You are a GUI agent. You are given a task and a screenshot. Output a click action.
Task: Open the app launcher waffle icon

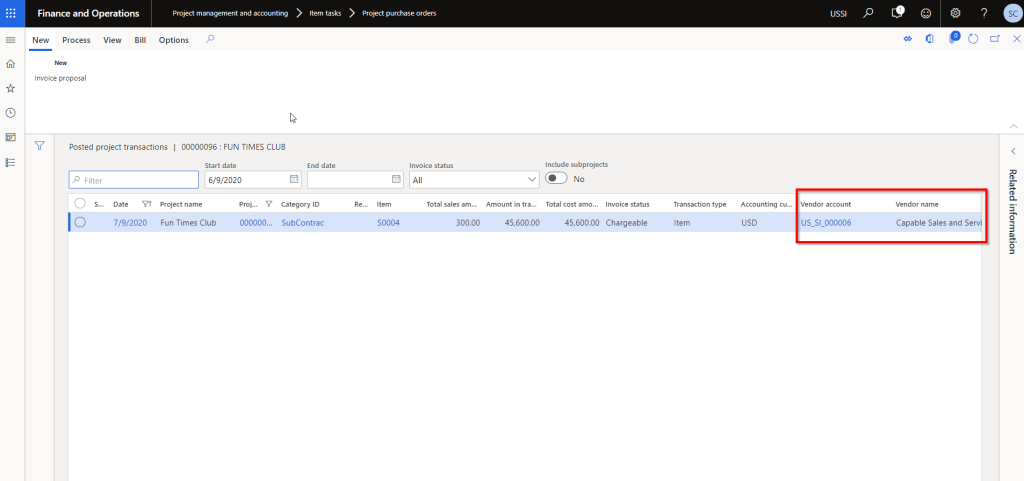tap(11, 13)
